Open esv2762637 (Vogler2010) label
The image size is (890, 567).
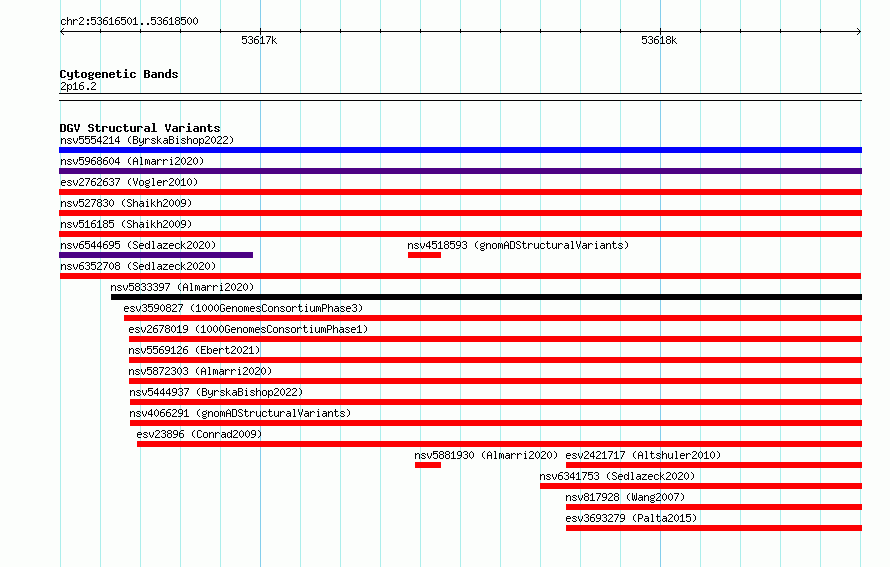129,182
